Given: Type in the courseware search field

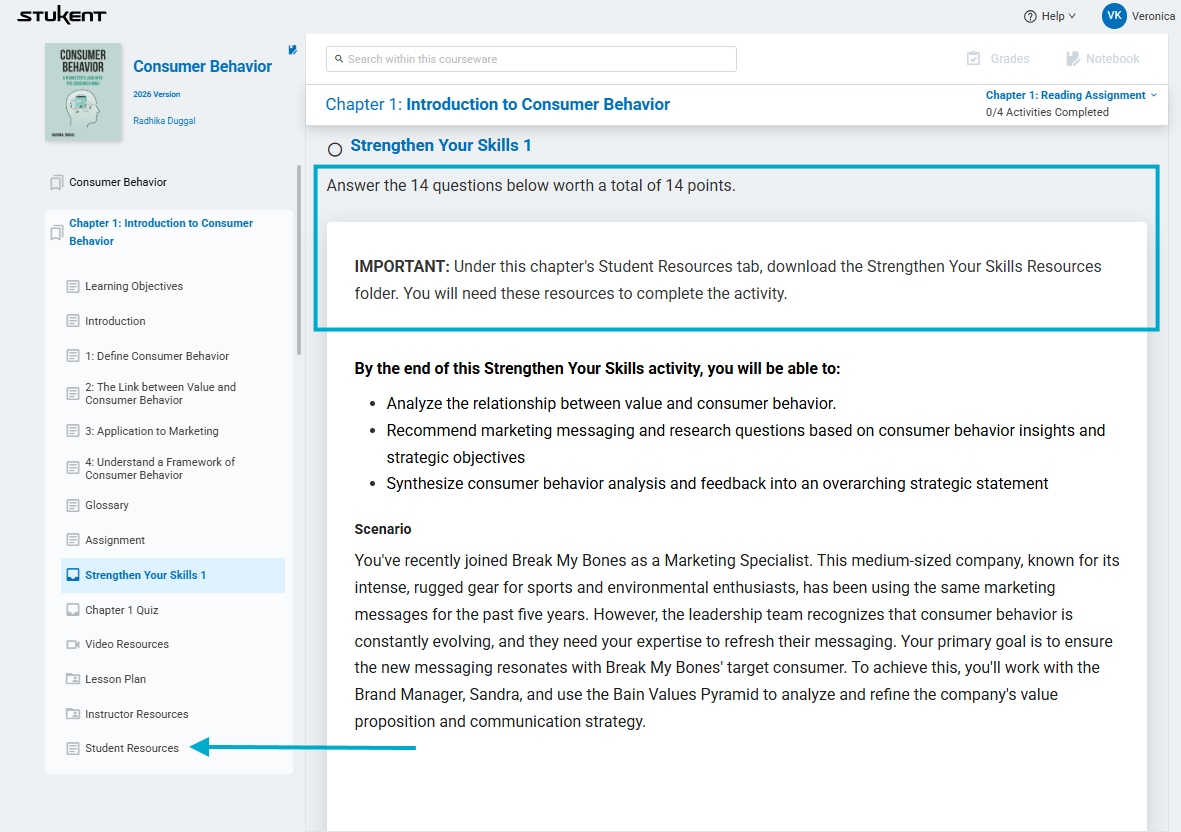Looking at the screenshot, I should click(x=531, y=59).
